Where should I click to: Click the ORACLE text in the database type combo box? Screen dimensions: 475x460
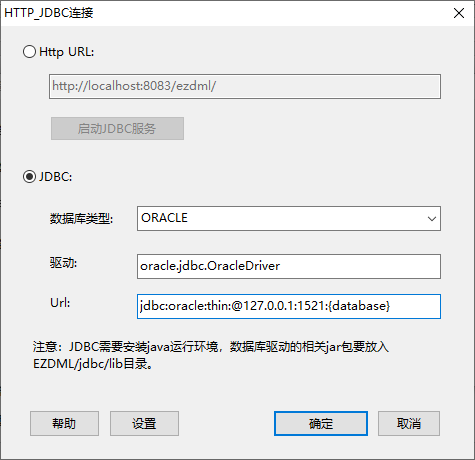tap(164, 218)
